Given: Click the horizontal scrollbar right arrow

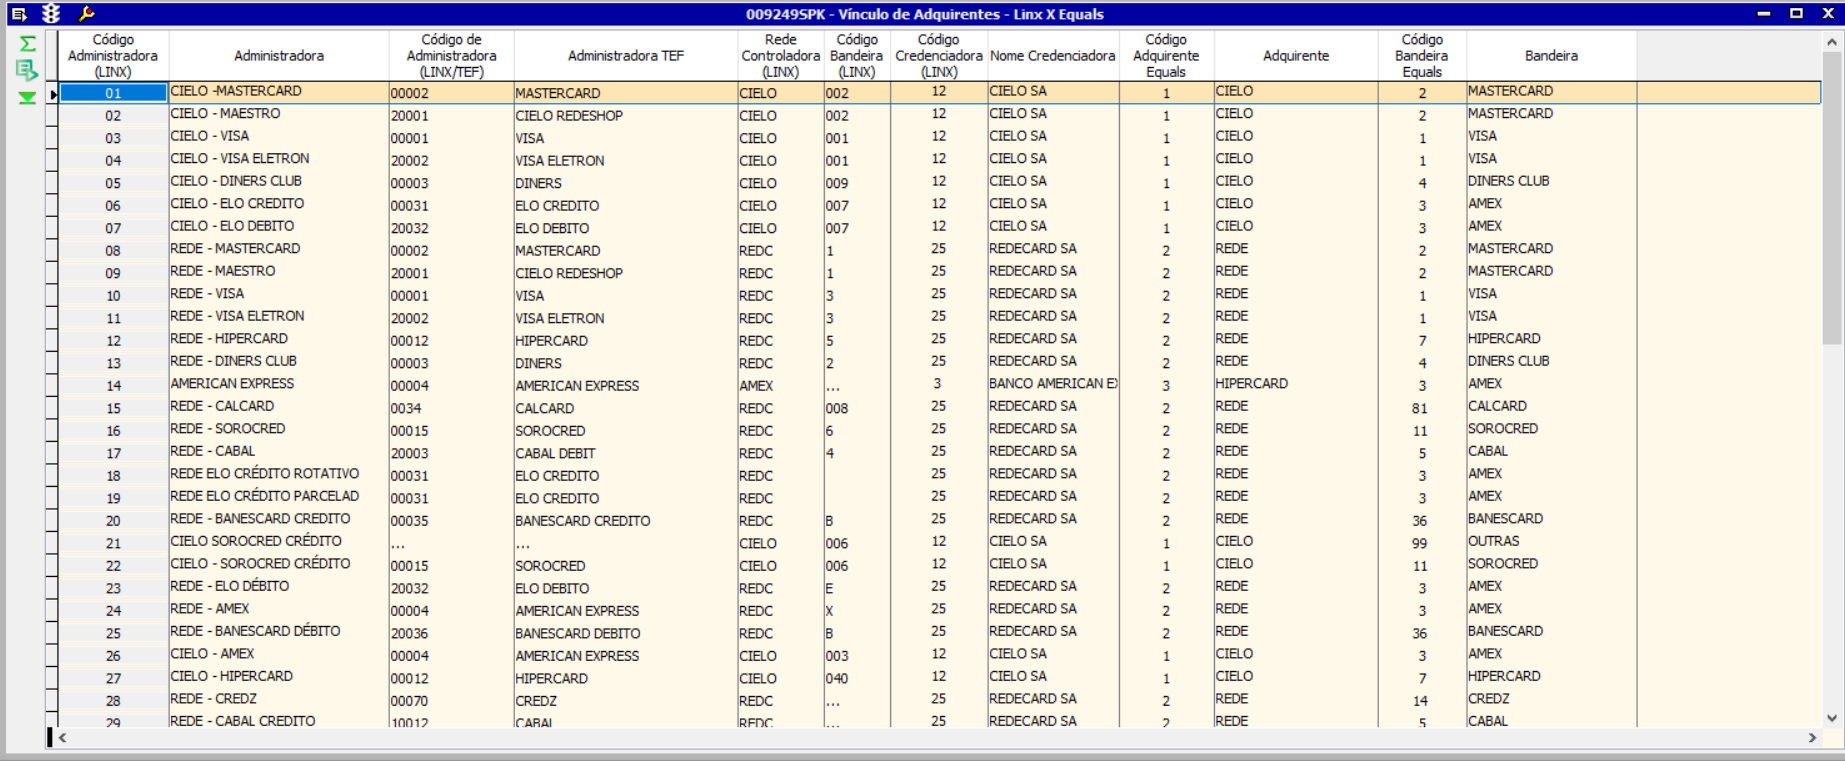Looking at the screenshot, I should (x=1812, y=738).
